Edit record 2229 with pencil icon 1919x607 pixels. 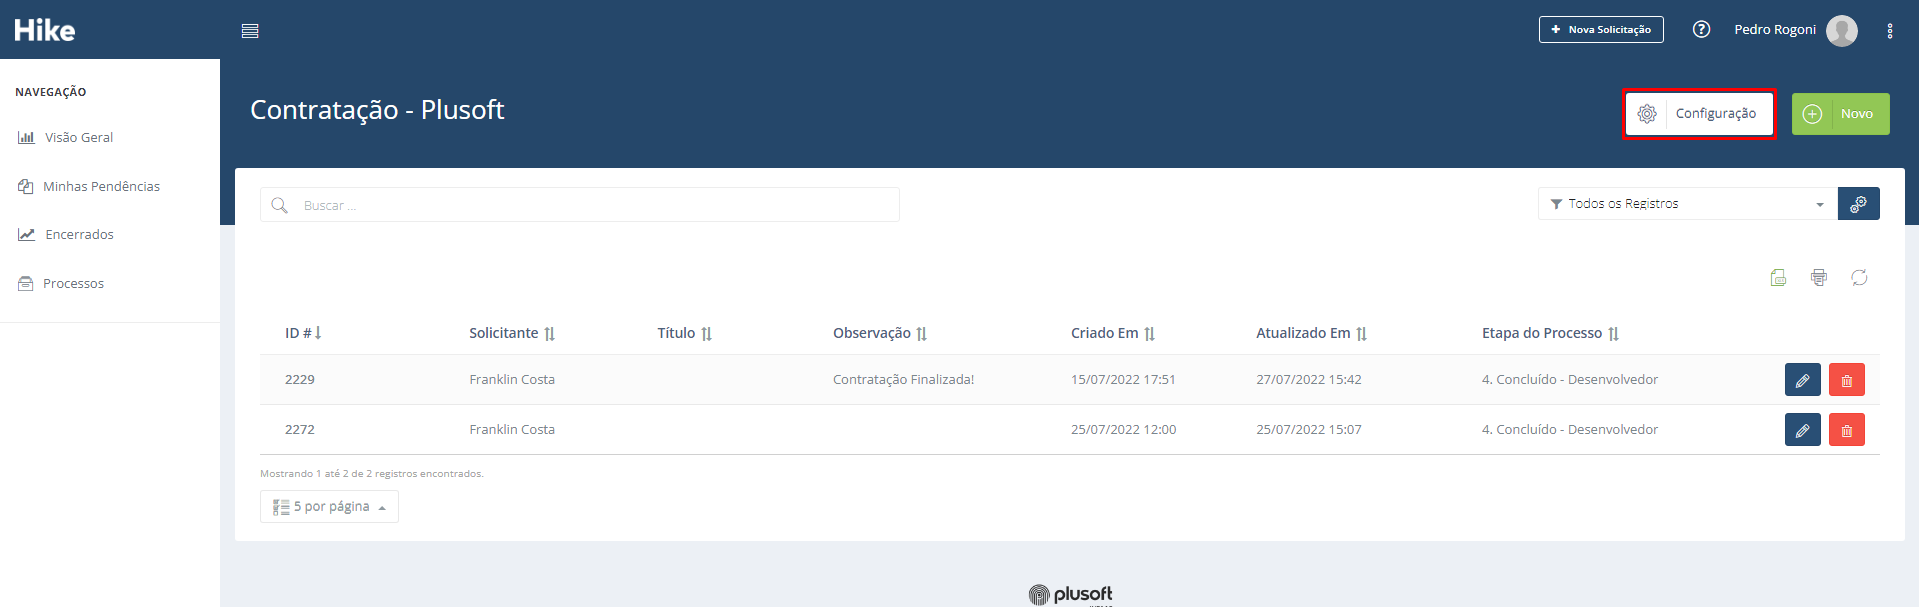1802,380
